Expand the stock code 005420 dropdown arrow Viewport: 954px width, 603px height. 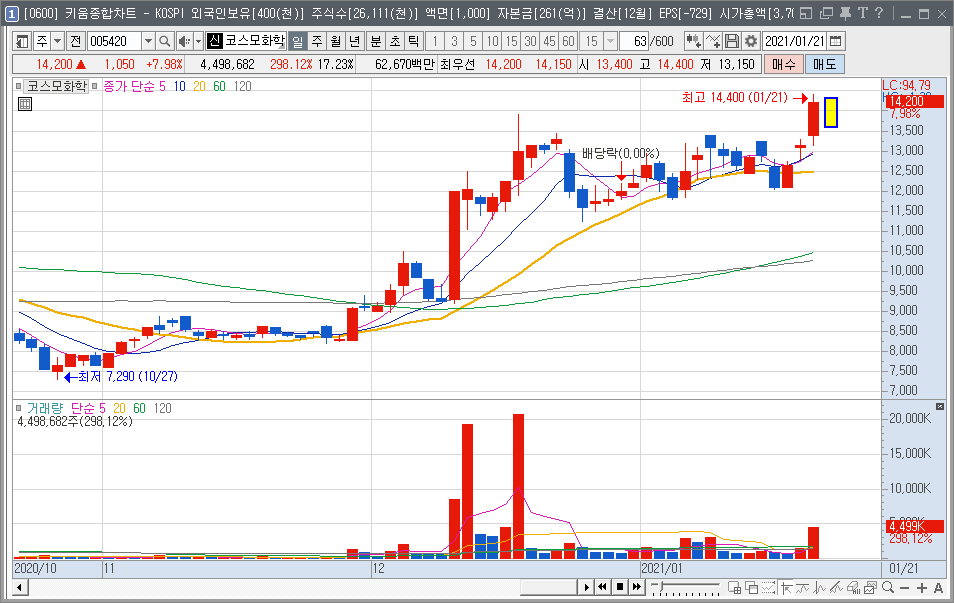pos(148,41)
